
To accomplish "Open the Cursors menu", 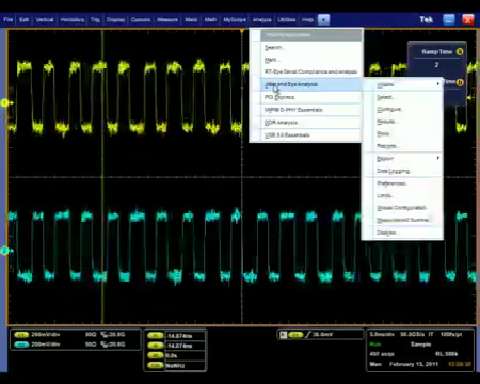I will point(140,20).
